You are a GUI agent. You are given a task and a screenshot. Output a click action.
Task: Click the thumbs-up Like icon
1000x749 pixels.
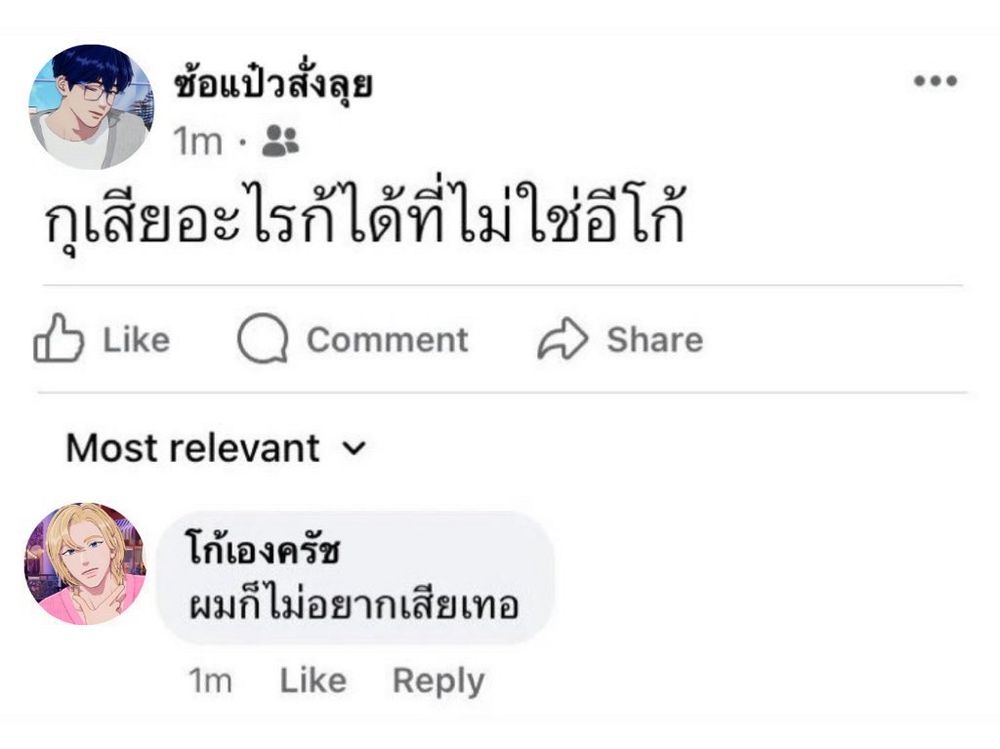click(x=58, y=339)
